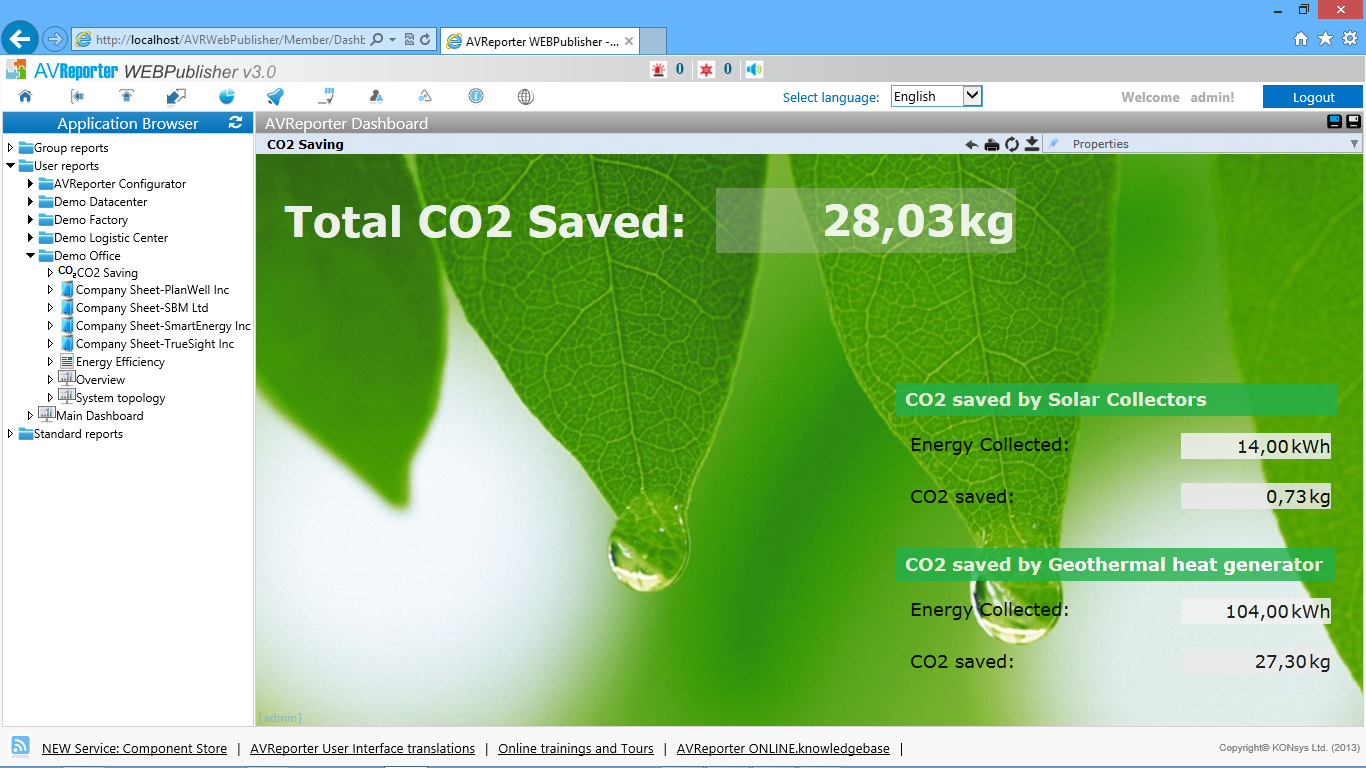Click the Logout button

coord(1313,97)
